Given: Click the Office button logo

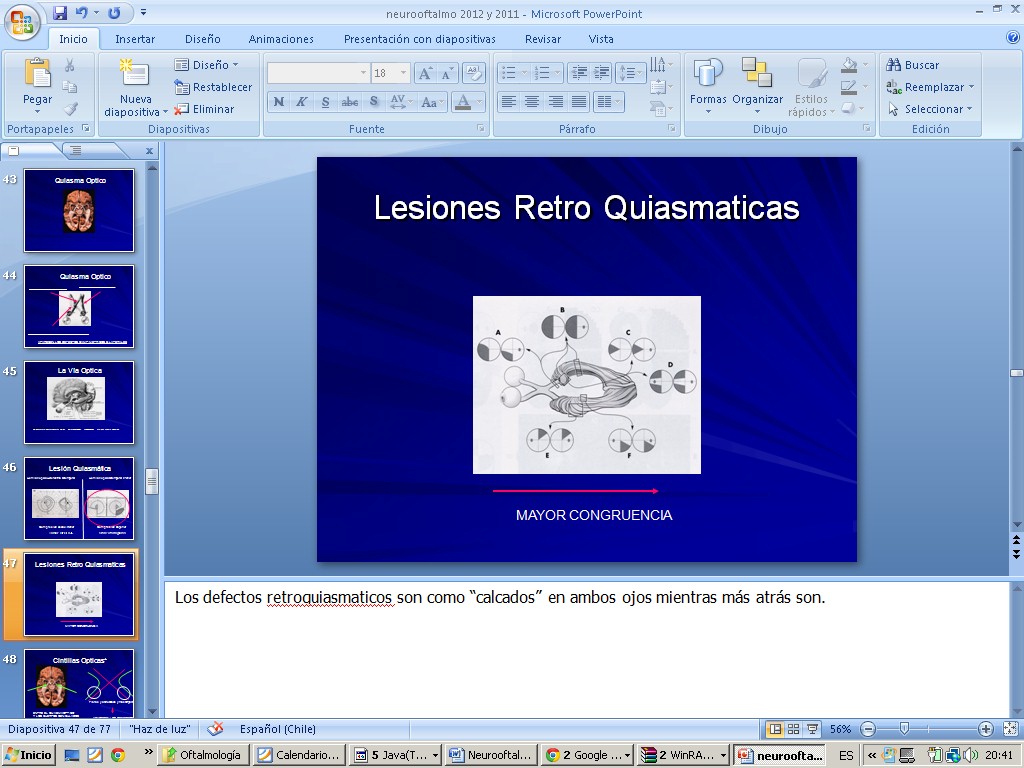Looking at the screenshot, I should (20, 20).
